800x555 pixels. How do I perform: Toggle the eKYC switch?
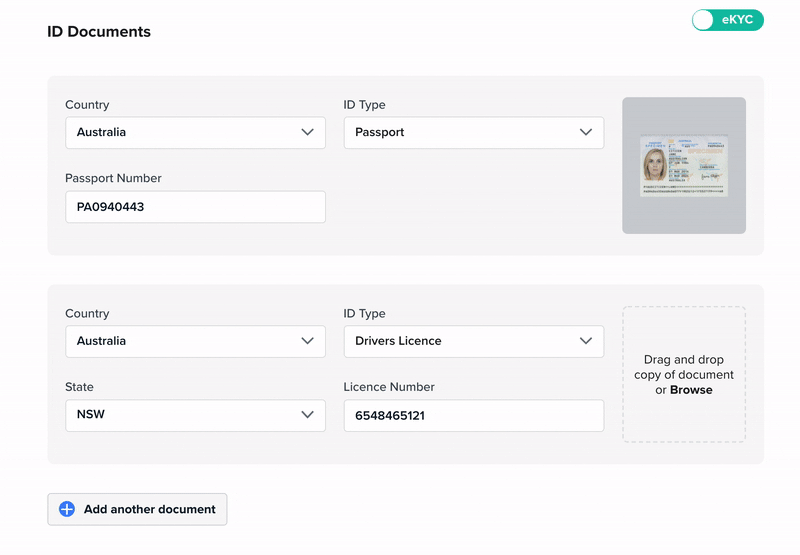pos(727,20)
